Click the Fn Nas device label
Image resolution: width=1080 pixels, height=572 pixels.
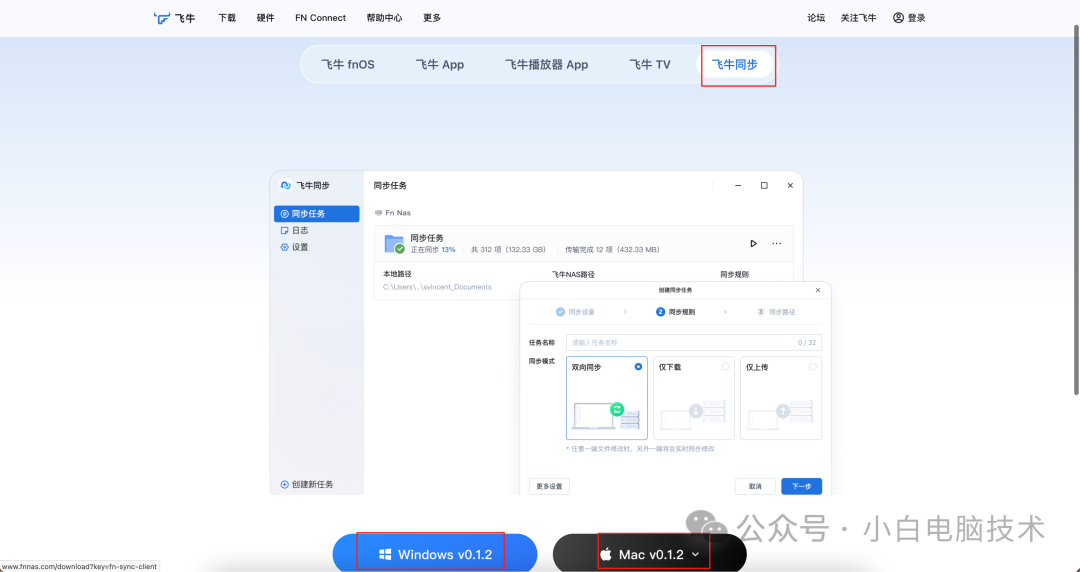[x=393, y=213]
